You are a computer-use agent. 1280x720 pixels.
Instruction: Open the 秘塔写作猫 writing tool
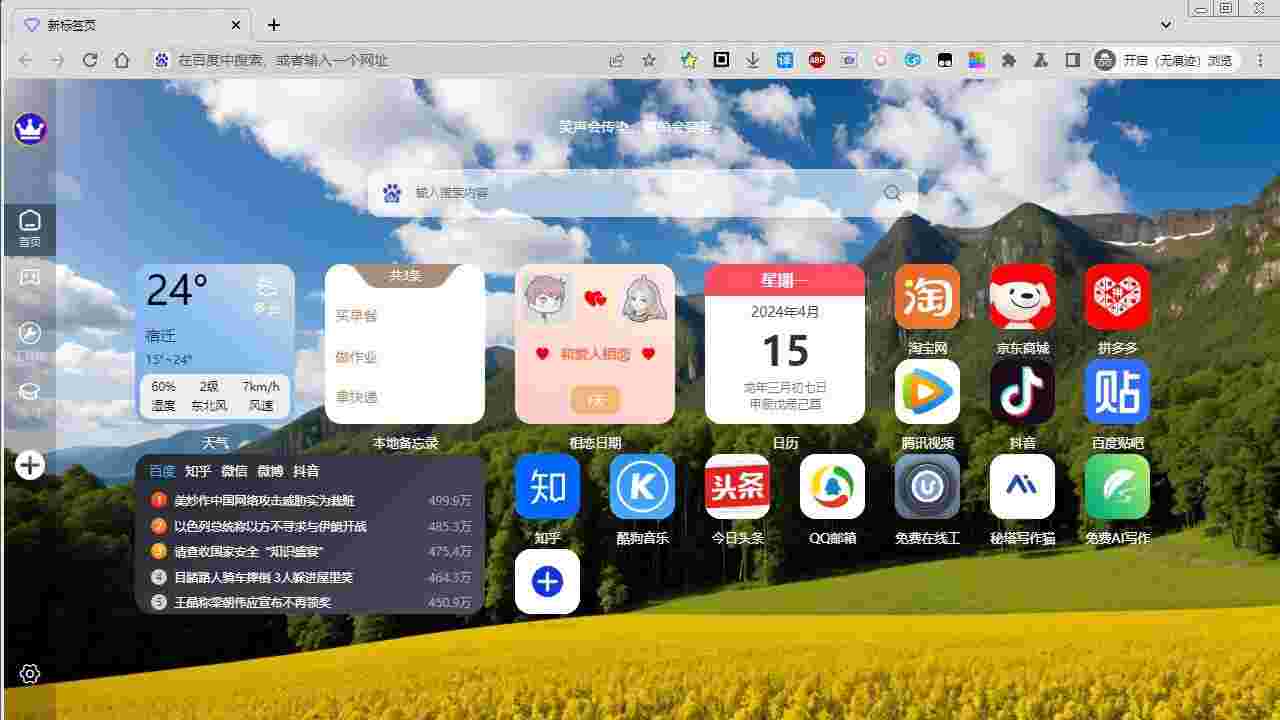(x=1021, y=486)
